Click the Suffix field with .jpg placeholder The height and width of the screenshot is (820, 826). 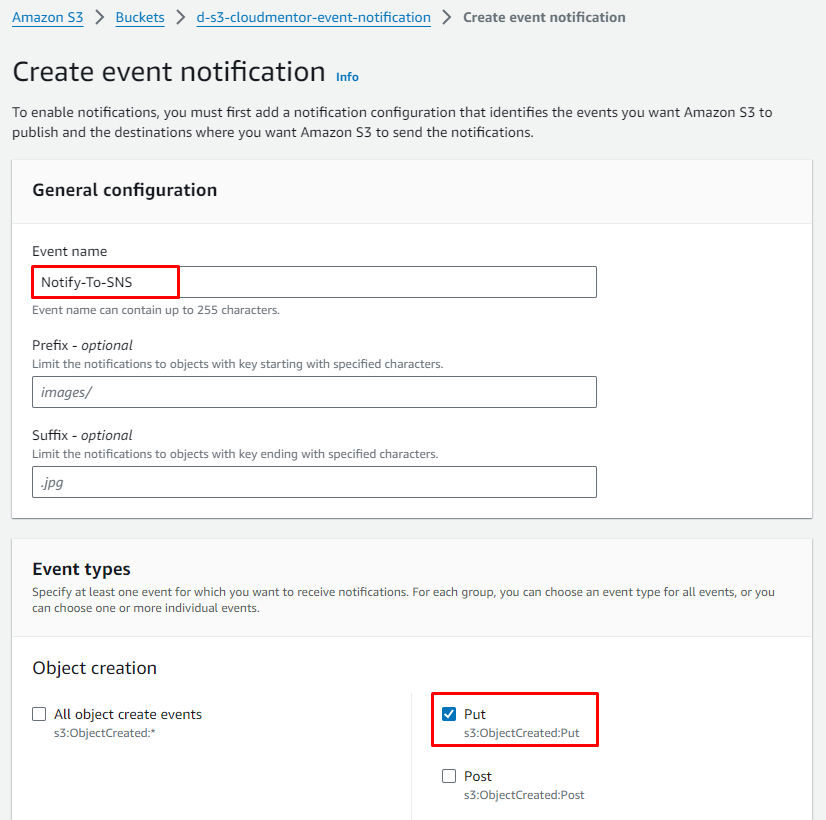tap(314, 482)
